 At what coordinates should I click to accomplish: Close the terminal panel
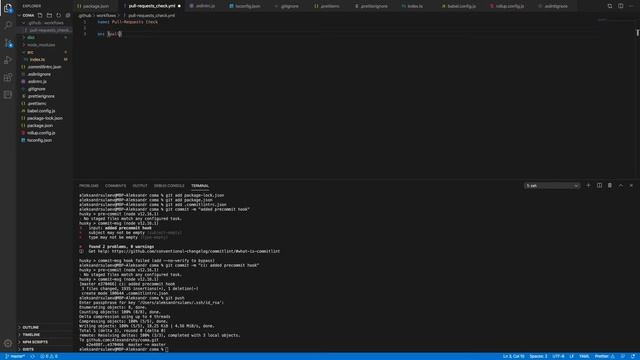[x=631, y=185]
